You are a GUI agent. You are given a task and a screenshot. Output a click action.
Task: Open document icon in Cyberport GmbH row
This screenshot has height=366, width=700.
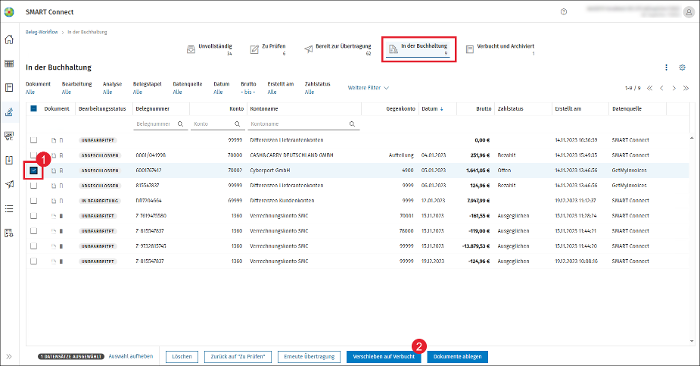(x=54, y=171)
